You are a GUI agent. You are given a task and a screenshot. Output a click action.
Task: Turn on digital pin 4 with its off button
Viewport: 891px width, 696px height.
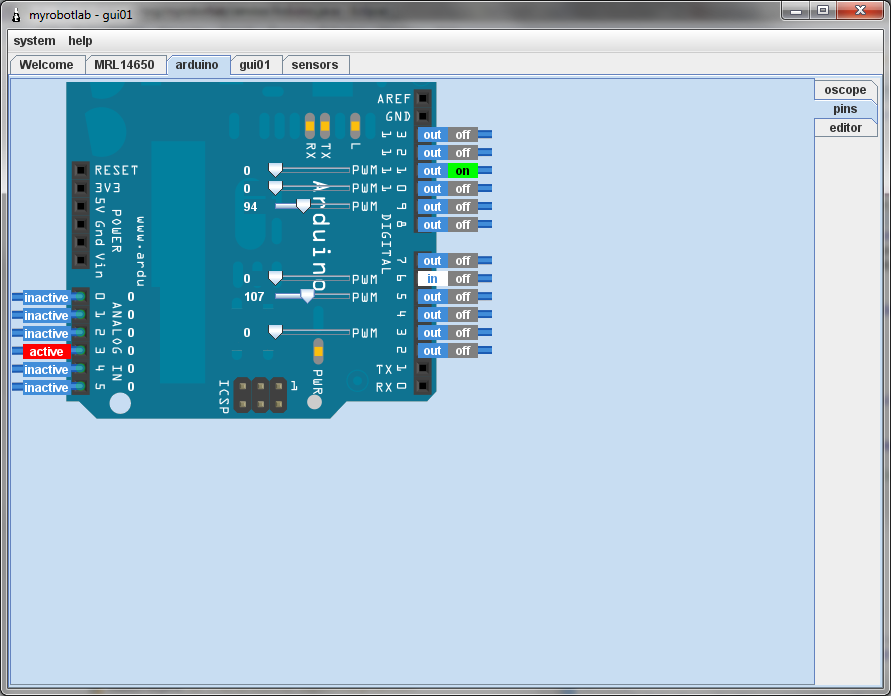(x=463, y=315)
